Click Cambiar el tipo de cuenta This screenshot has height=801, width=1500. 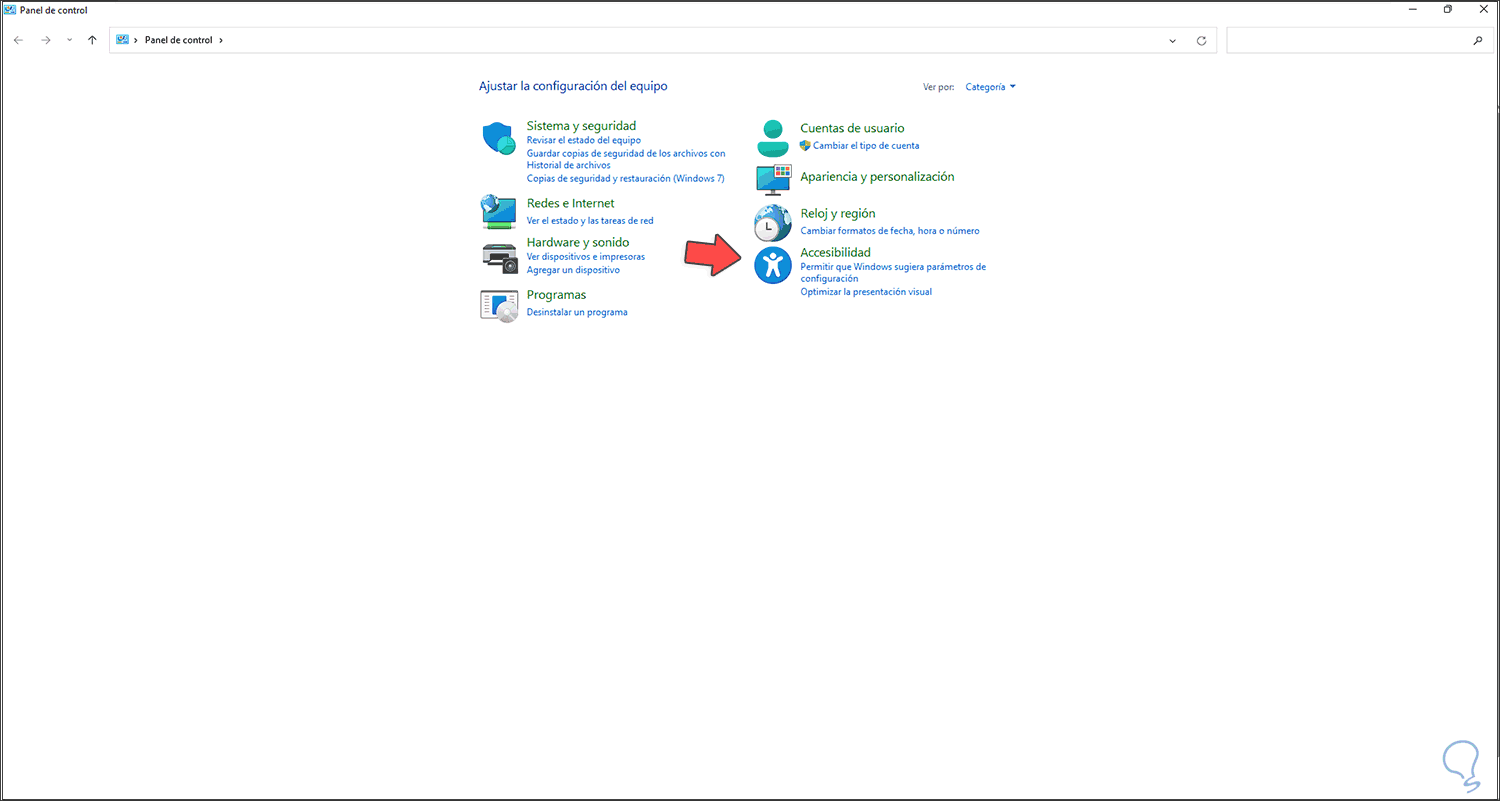pyautogui.click(x=866, y=146)
